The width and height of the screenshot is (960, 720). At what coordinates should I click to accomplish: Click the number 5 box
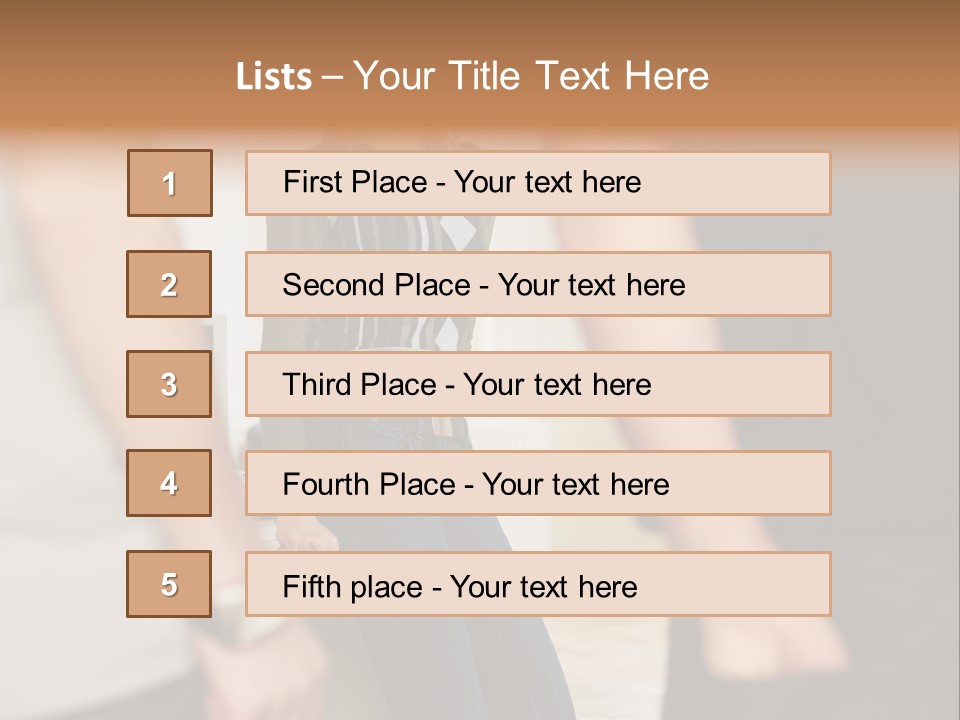pyautogui.click(x=169, y=584)
